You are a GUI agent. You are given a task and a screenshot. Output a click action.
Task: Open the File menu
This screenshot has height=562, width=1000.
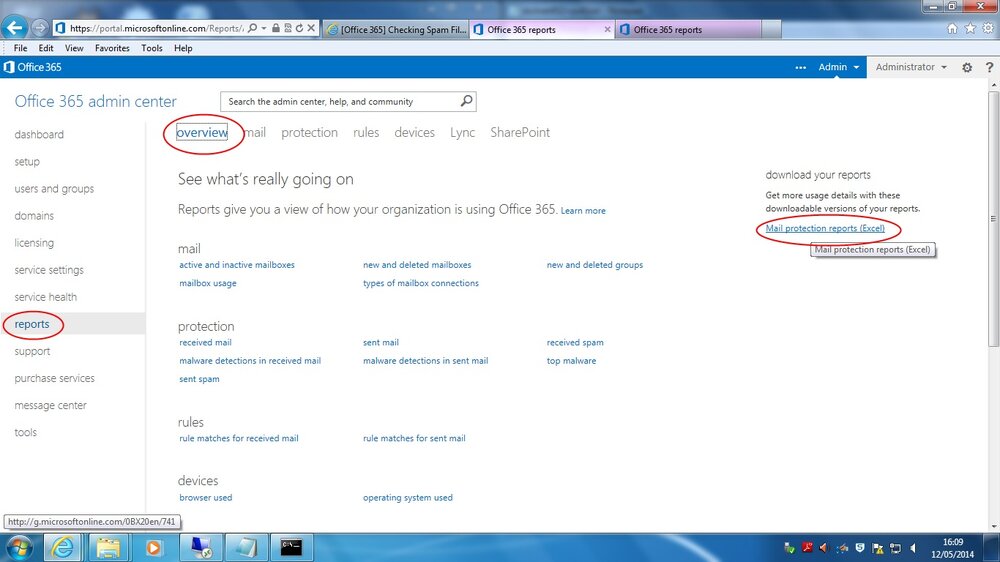(x=20, y=48)
